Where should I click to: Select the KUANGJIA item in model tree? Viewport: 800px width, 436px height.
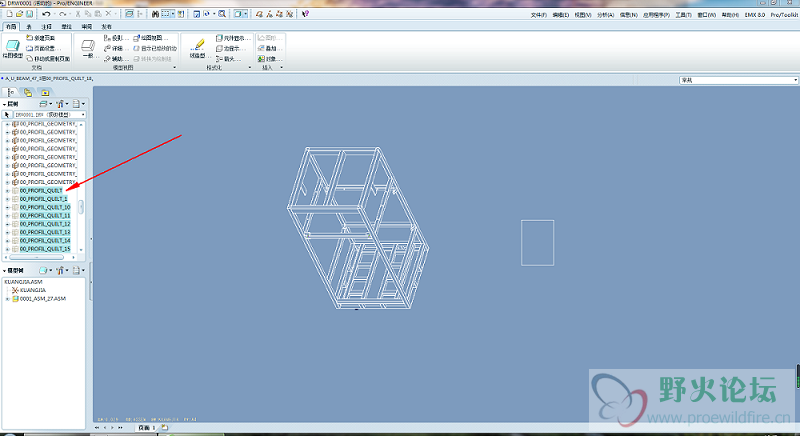click(x=33, y=290)
